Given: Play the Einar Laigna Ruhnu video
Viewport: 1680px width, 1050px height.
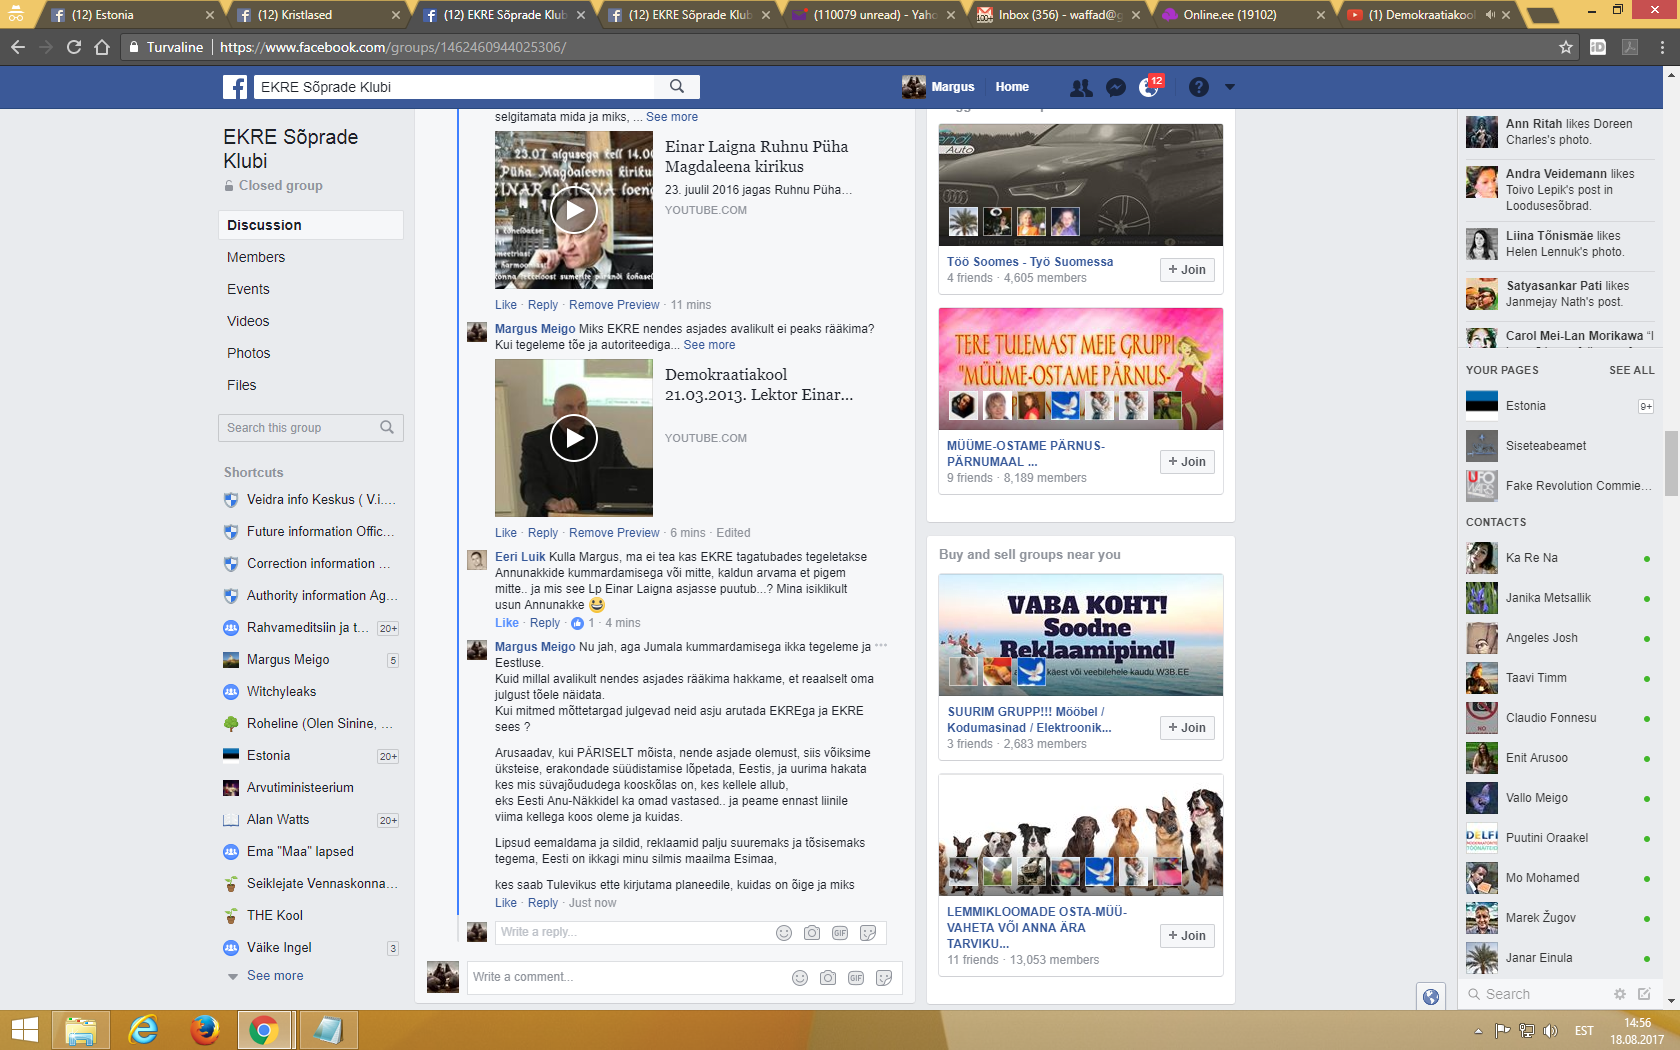Looking at the screenshot, I should (574, 210).
